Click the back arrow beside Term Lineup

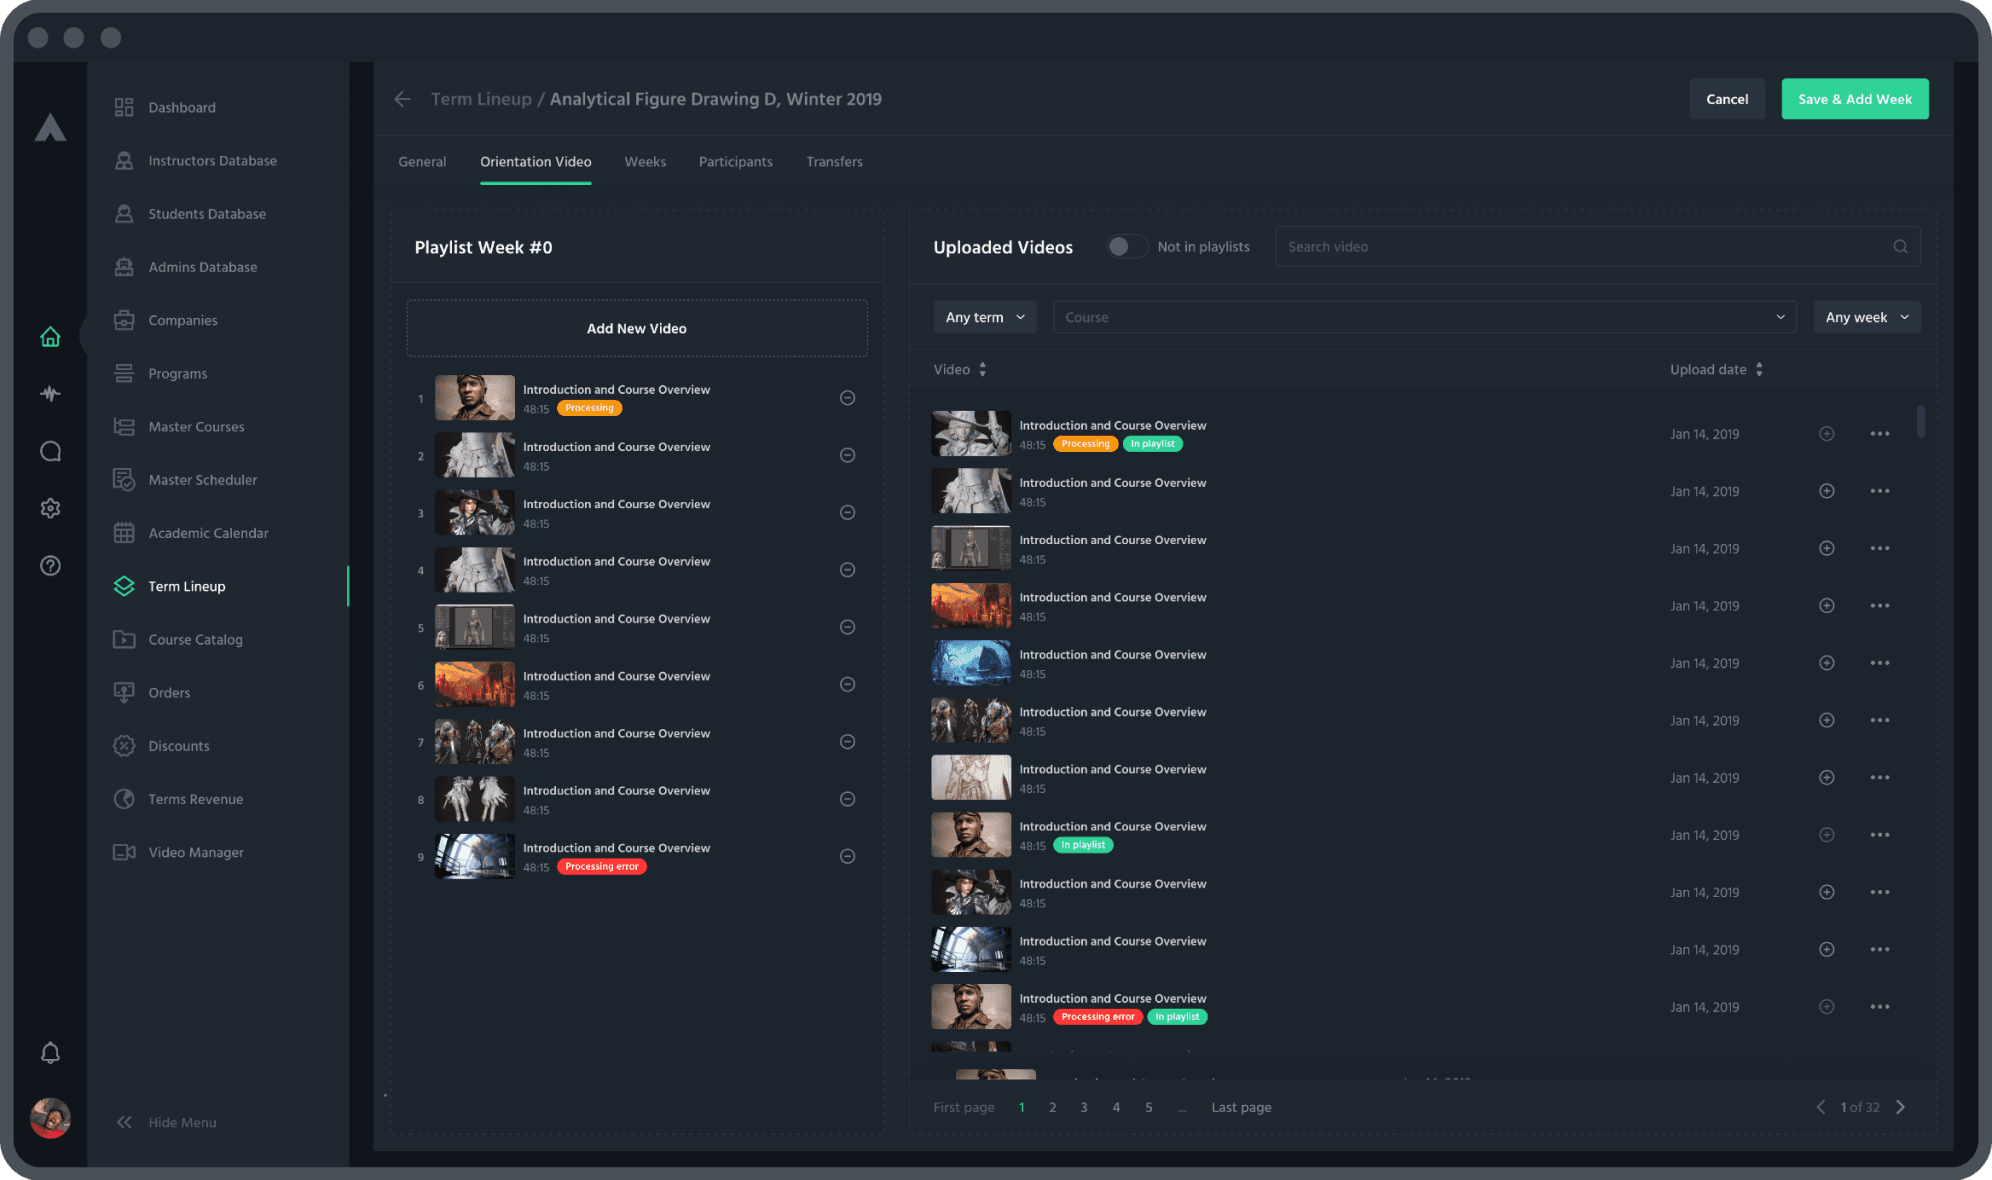point(402,99)
